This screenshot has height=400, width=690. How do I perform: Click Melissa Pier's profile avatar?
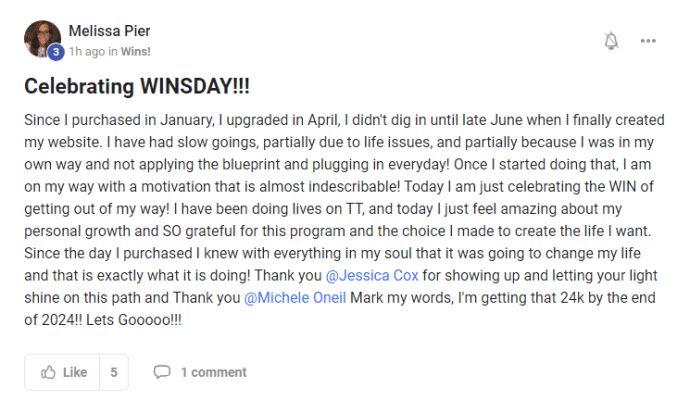click(x=42, y=39)
